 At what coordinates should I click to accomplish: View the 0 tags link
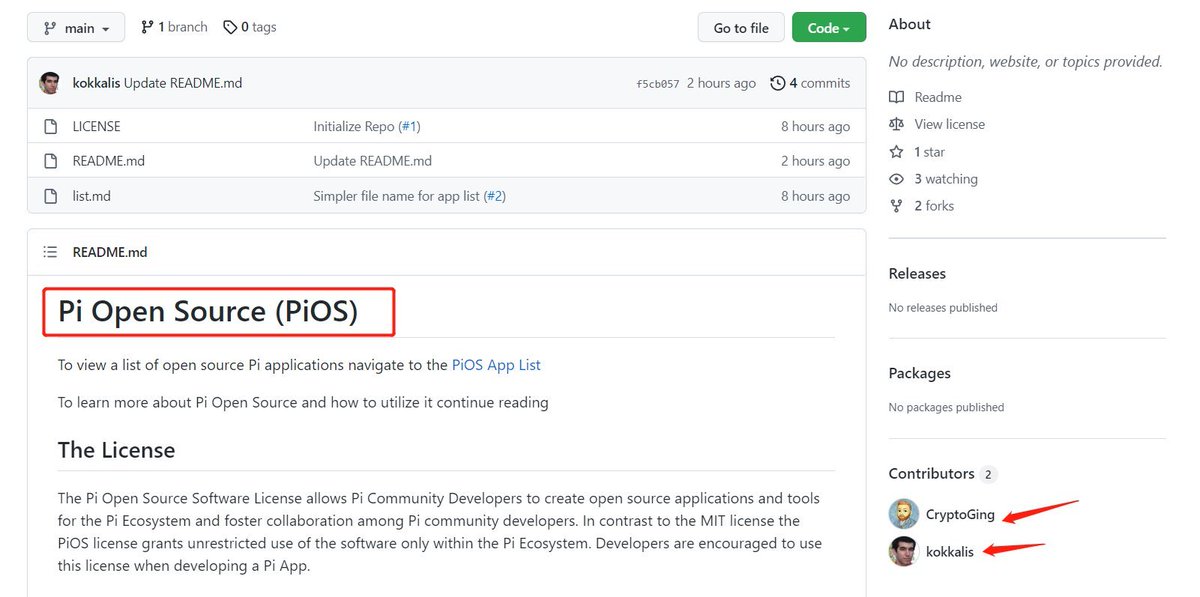click(x=250, y=27)
